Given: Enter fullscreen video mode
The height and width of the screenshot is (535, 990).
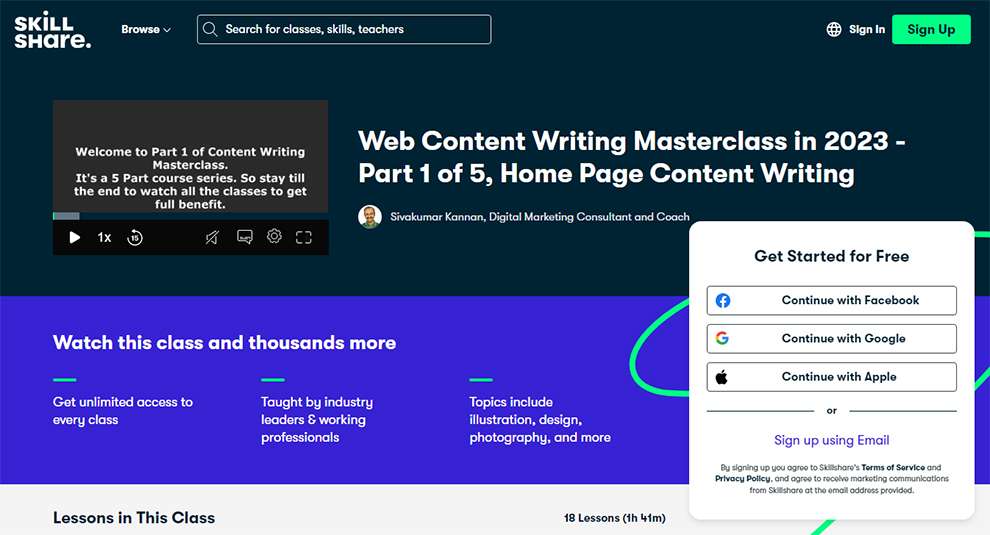Looking at the screenshot, I should tap(304, 237).
